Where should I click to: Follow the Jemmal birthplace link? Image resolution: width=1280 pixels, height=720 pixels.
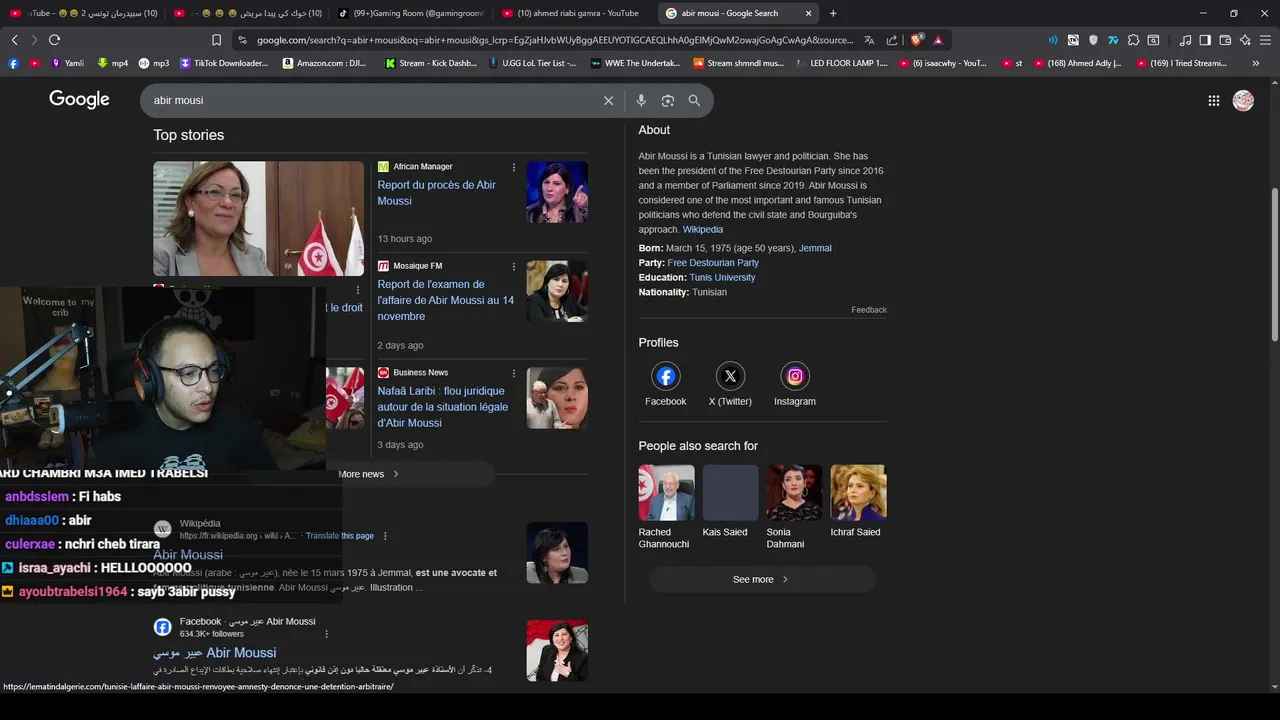click(x=815, y=248)
